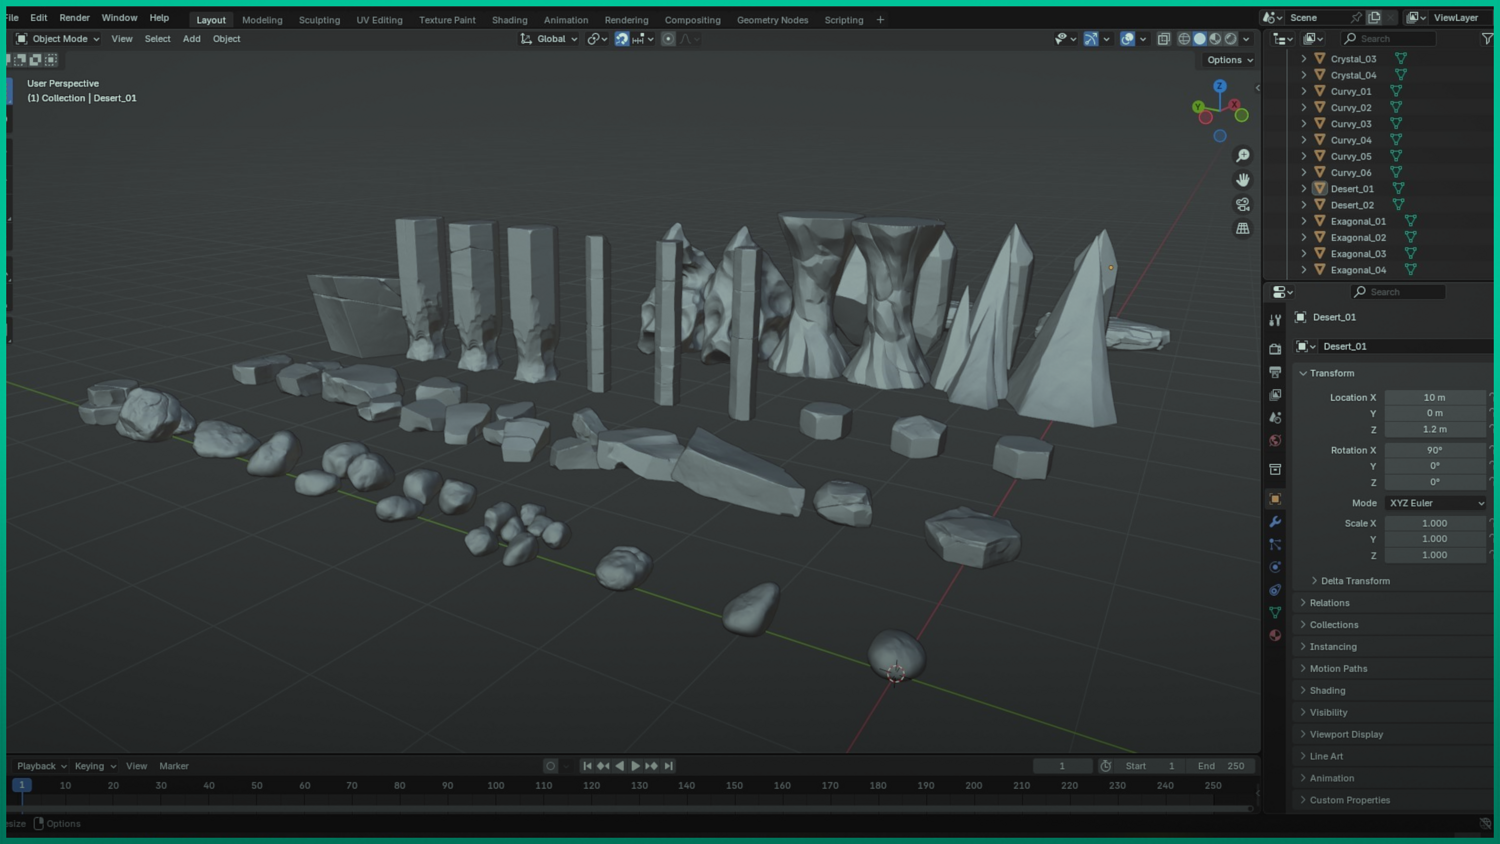Click the Z axis on the navigation gizmo
The width and height of the screenshot is (1500, 844).
pyautogui.click(x=1220, y=86)
